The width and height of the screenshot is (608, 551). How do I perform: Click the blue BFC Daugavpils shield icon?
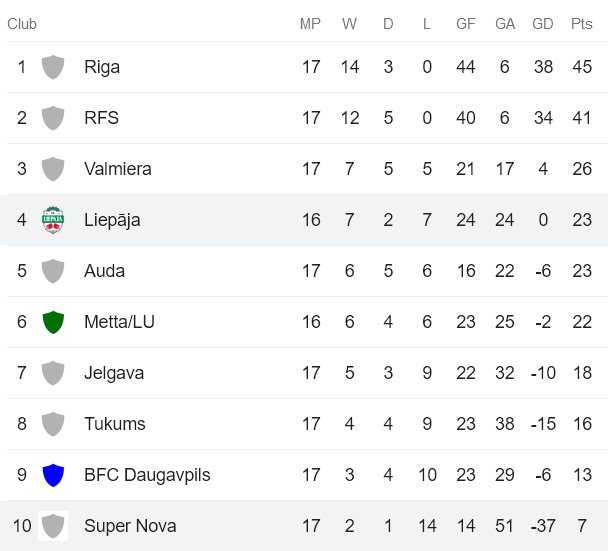pyautogui.click(x=53, y=475)
